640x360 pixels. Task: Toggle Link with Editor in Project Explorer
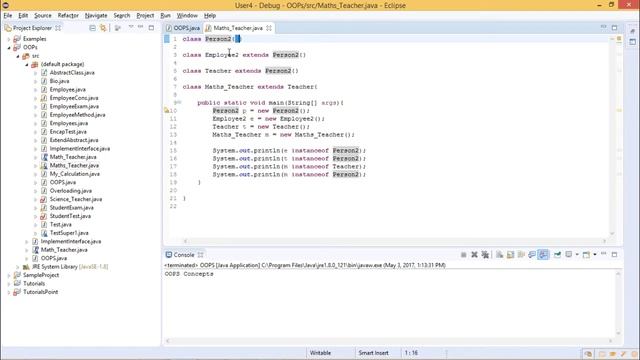click(x=103, y=28)
